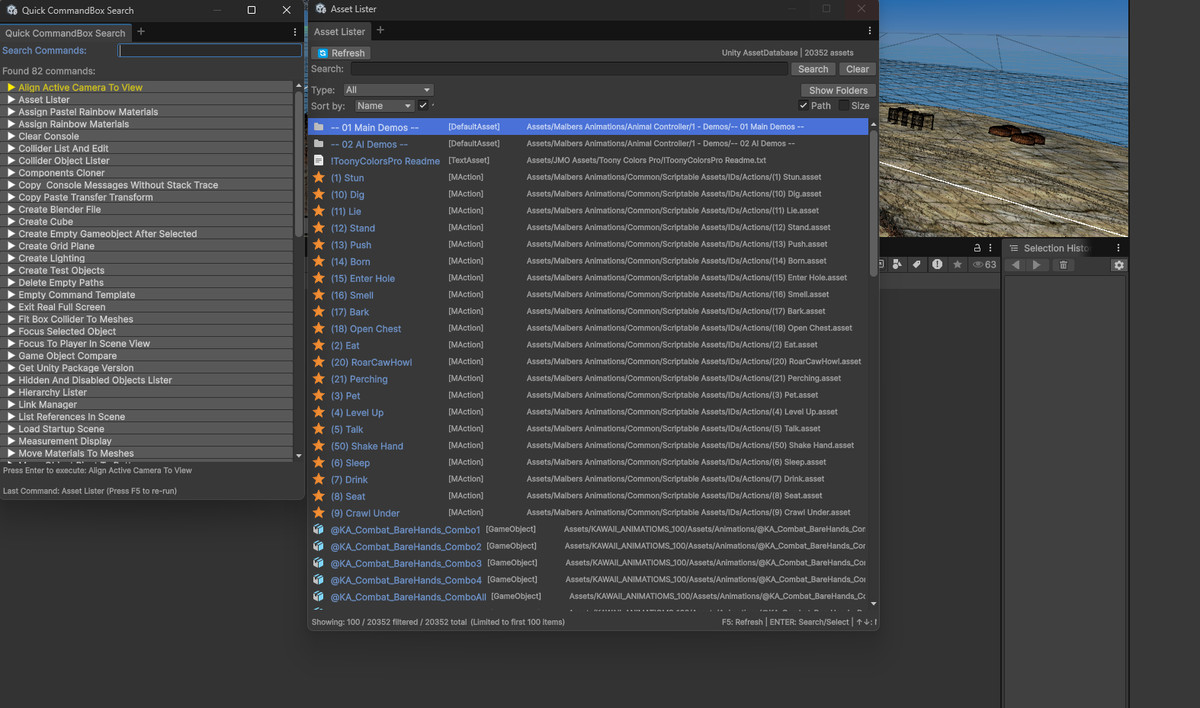The width and height of the screenshot is (1200, 708).
Task: Click the Selection History forward arrow
Action: [1037, 265]
